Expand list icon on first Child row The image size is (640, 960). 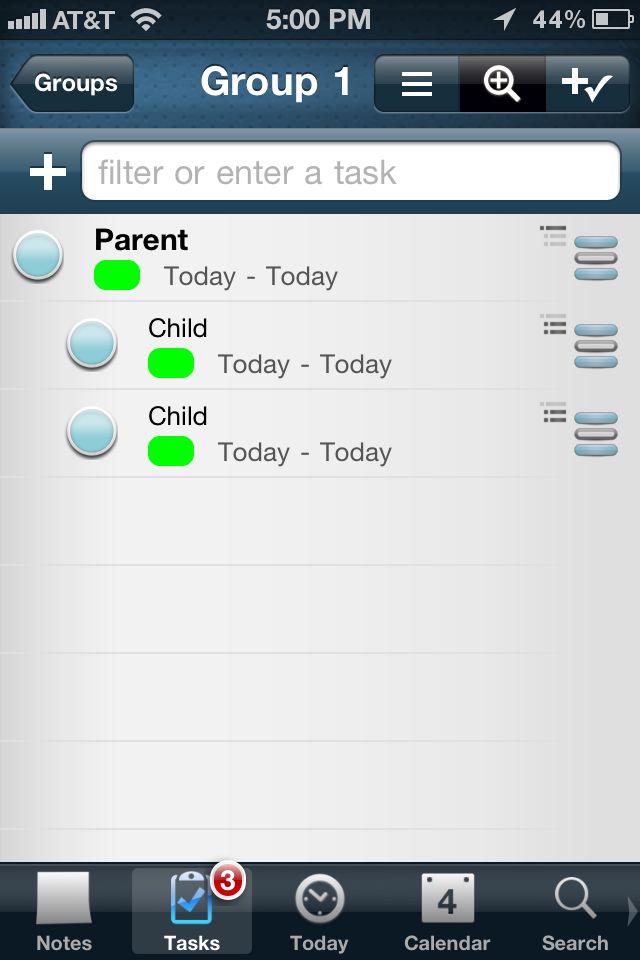coord(553,324)
